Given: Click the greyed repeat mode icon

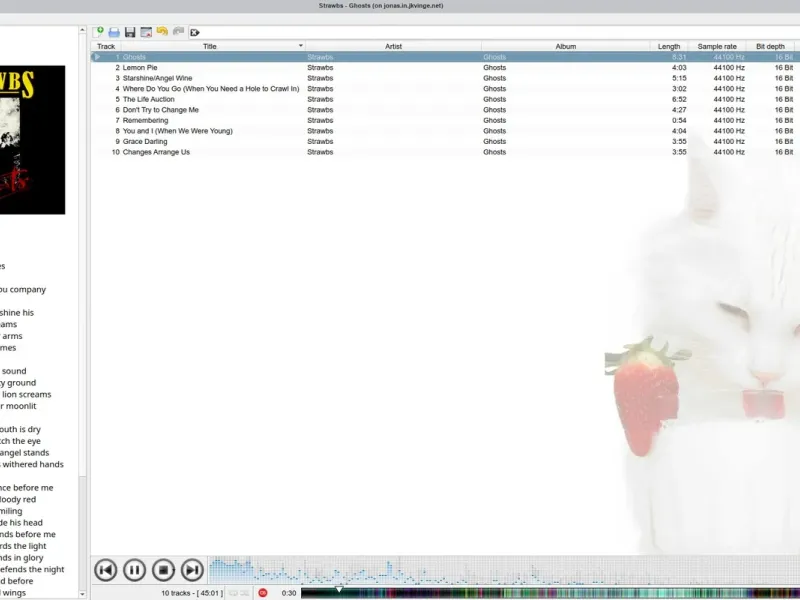Looking at the screenshot, I should click(x=233, y=593).
